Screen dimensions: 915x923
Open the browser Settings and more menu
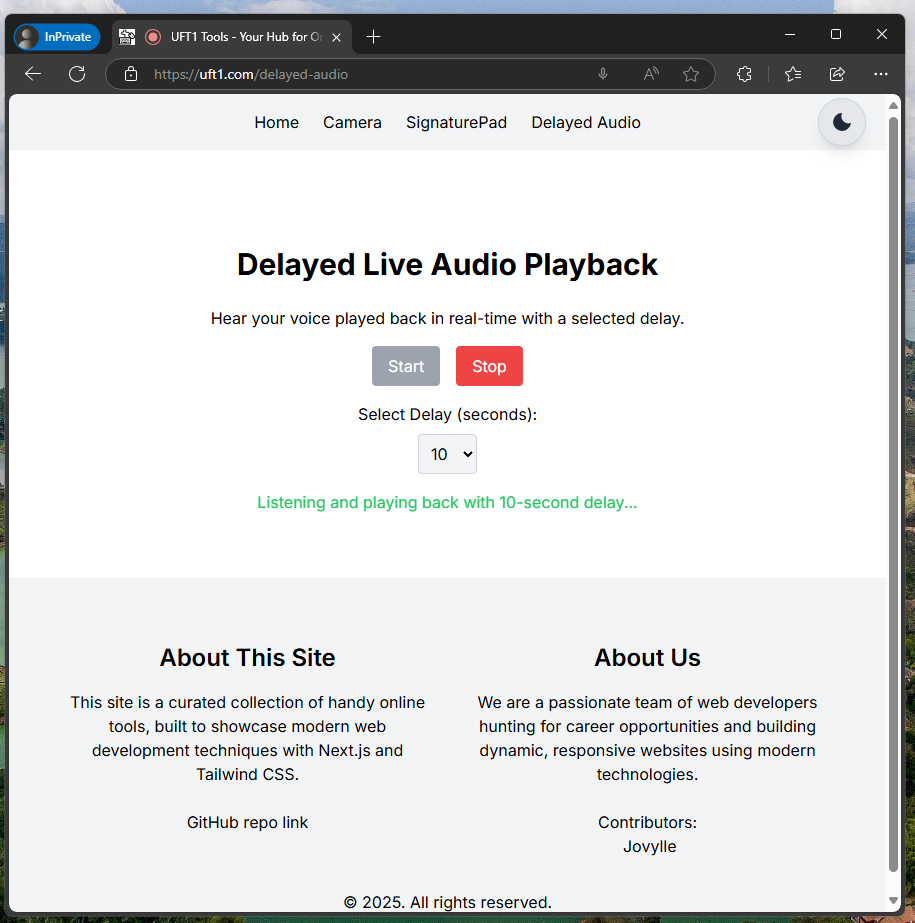pyautogui.click(x=881, y=74)
